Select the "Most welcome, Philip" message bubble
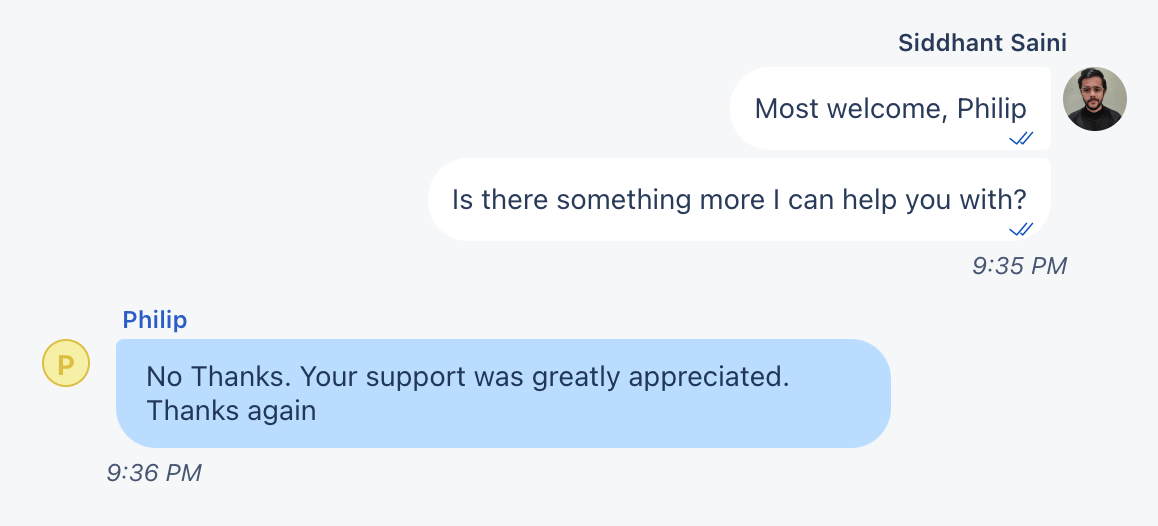 click(890, 108)
